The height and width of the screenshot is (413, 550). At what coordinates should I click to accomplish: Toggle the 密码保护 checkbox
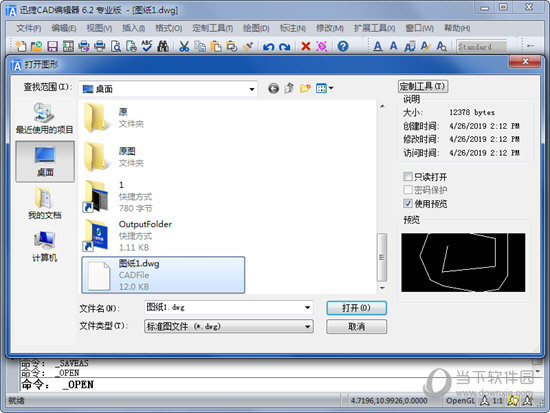[407, 190]
